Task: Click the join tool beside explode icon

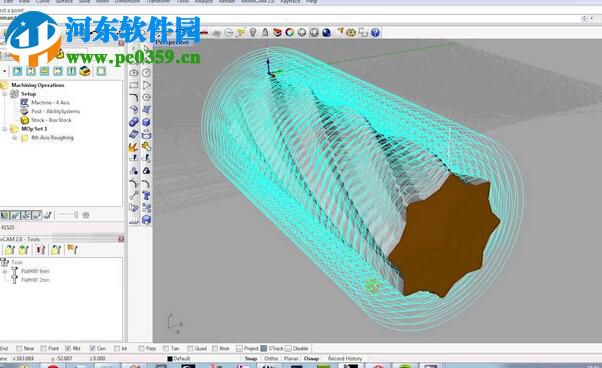Action: pyautogui.click(x=146, y=147)
